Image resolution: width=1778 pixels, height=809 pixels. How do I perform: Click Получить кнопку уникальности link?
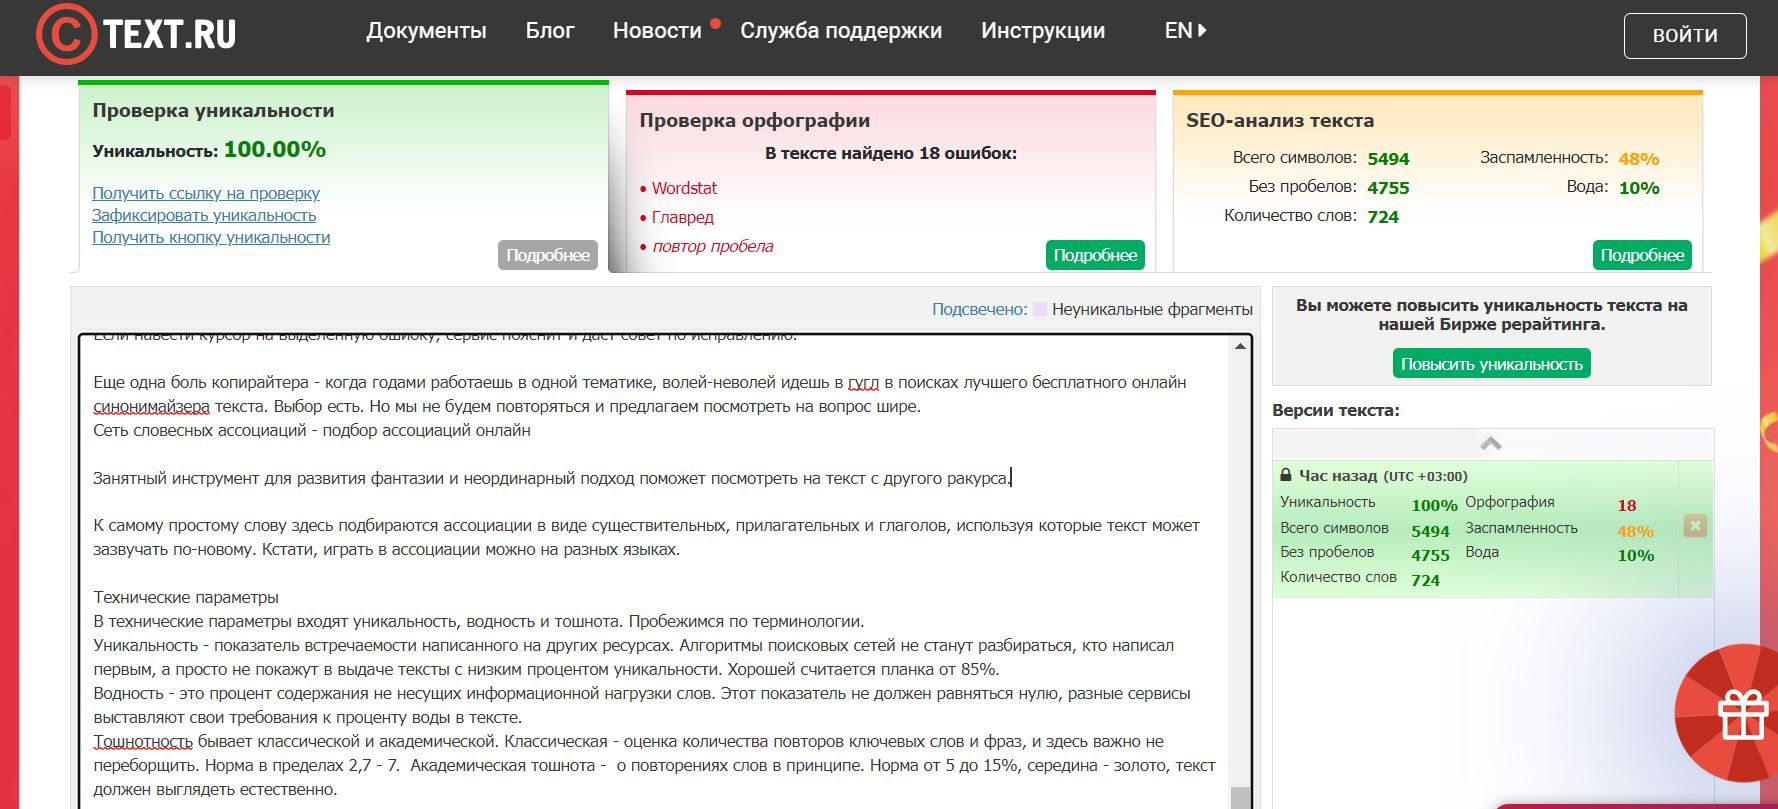211,237
